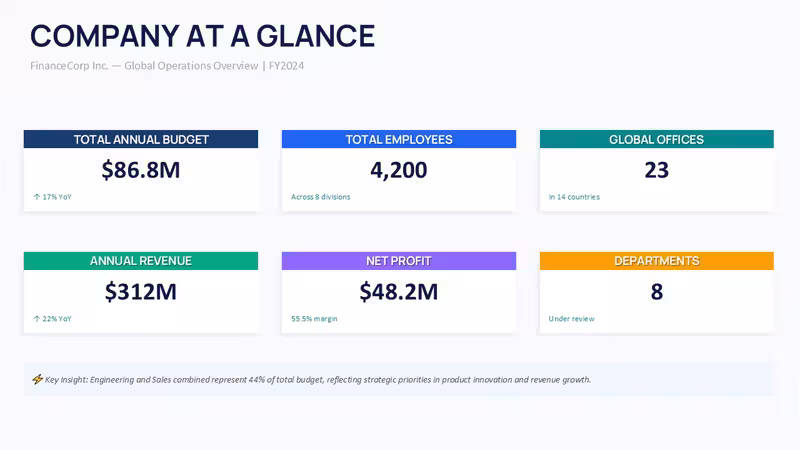The width and height of the screenshot is (800, 450).
Task: Click the 23 global offices number
Action: pos(657,170)
